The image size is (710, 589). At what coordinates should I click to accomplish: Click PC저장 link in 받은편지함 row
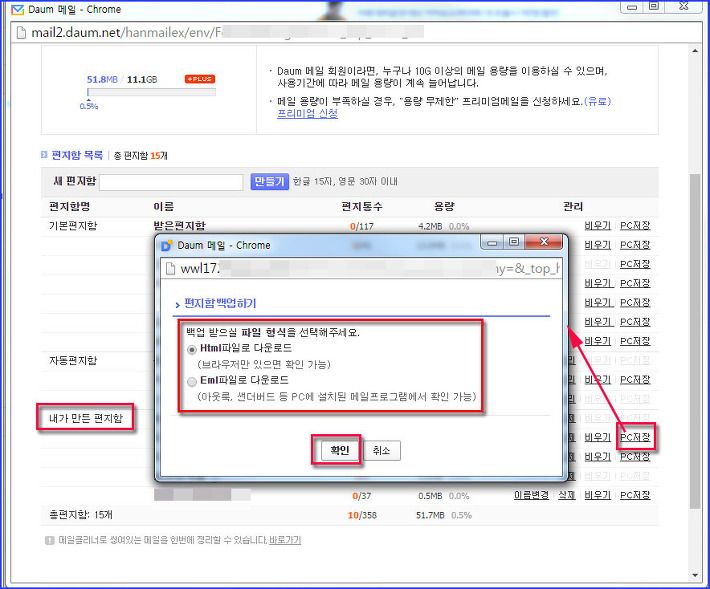point(635,225)
